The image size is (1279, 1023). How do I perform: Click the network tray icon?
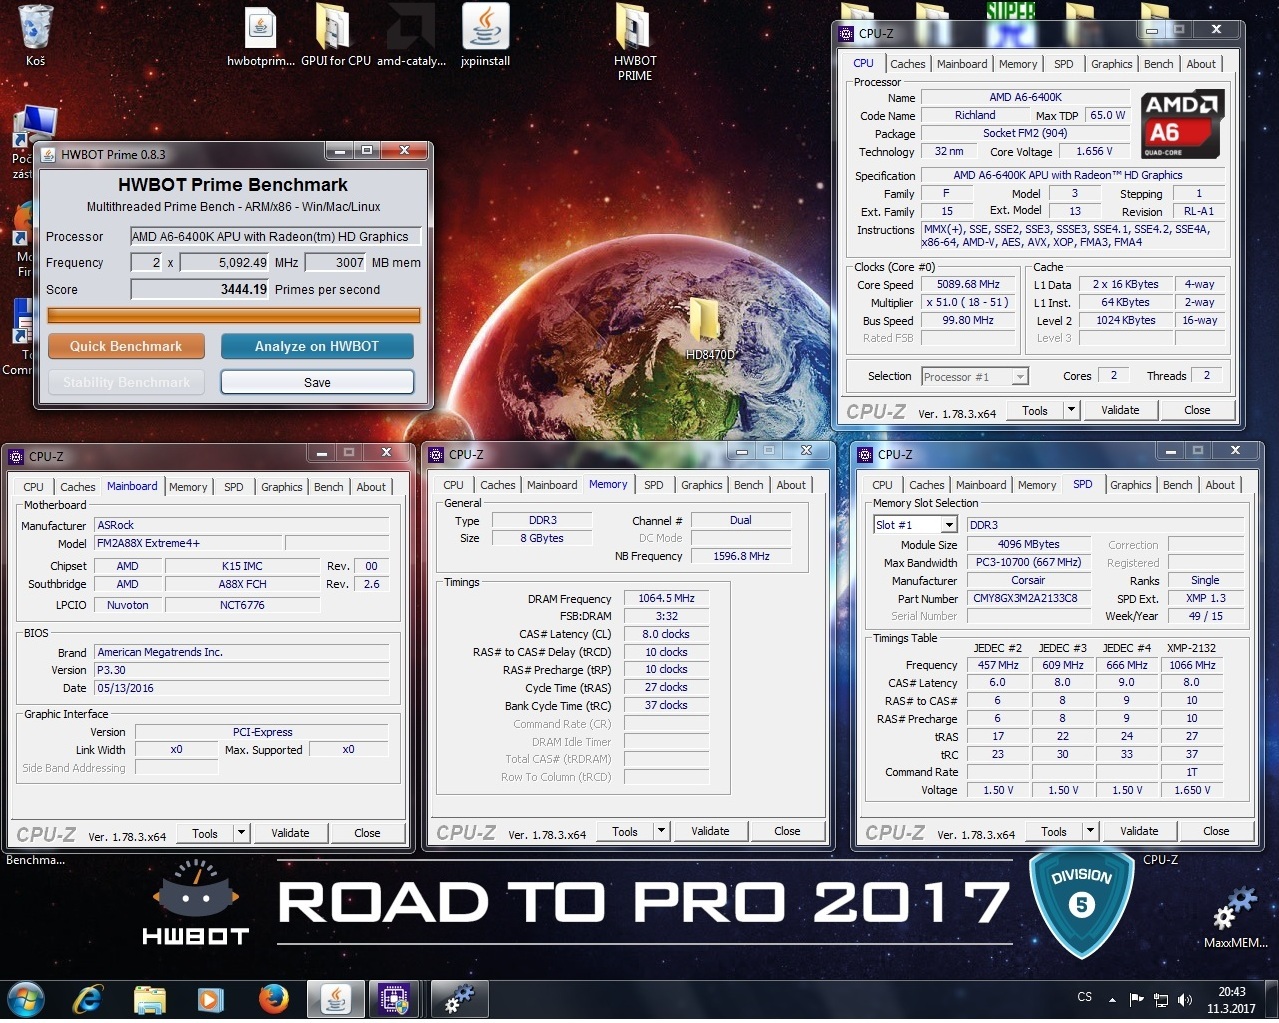(x=1161, y=999)
